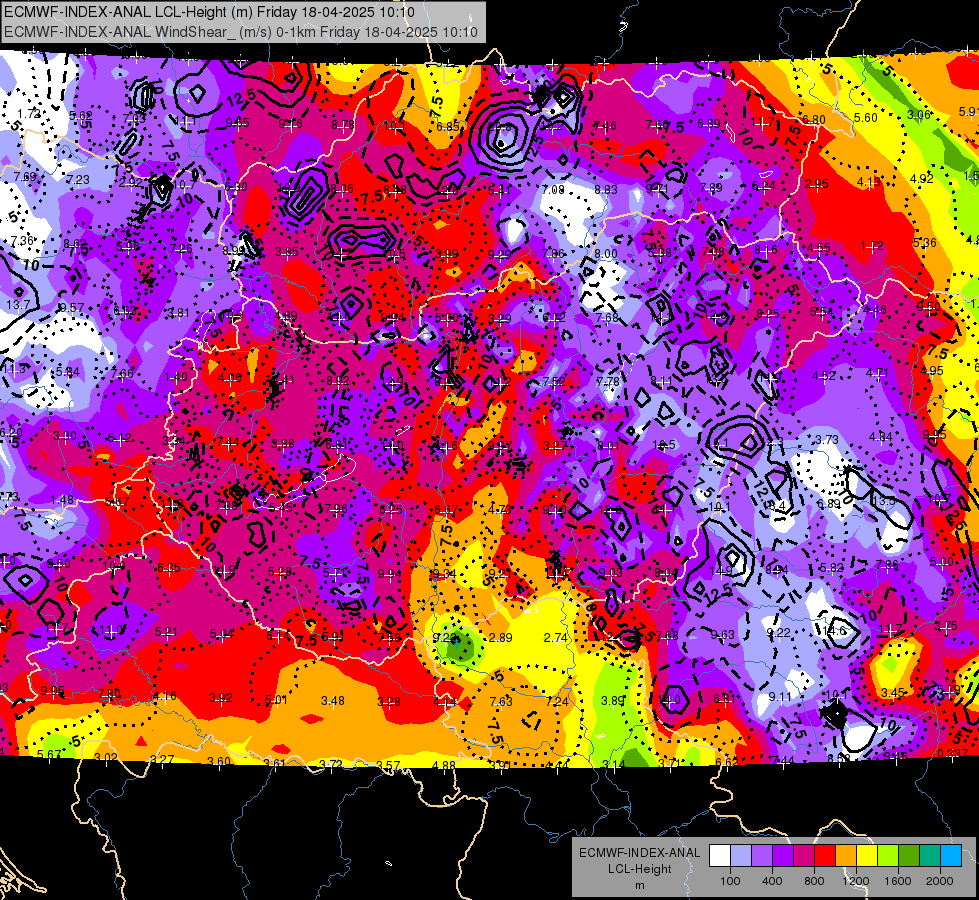Click the ECMWF-INDEX-ANAL title in the legend box

(x=640, y=853)
